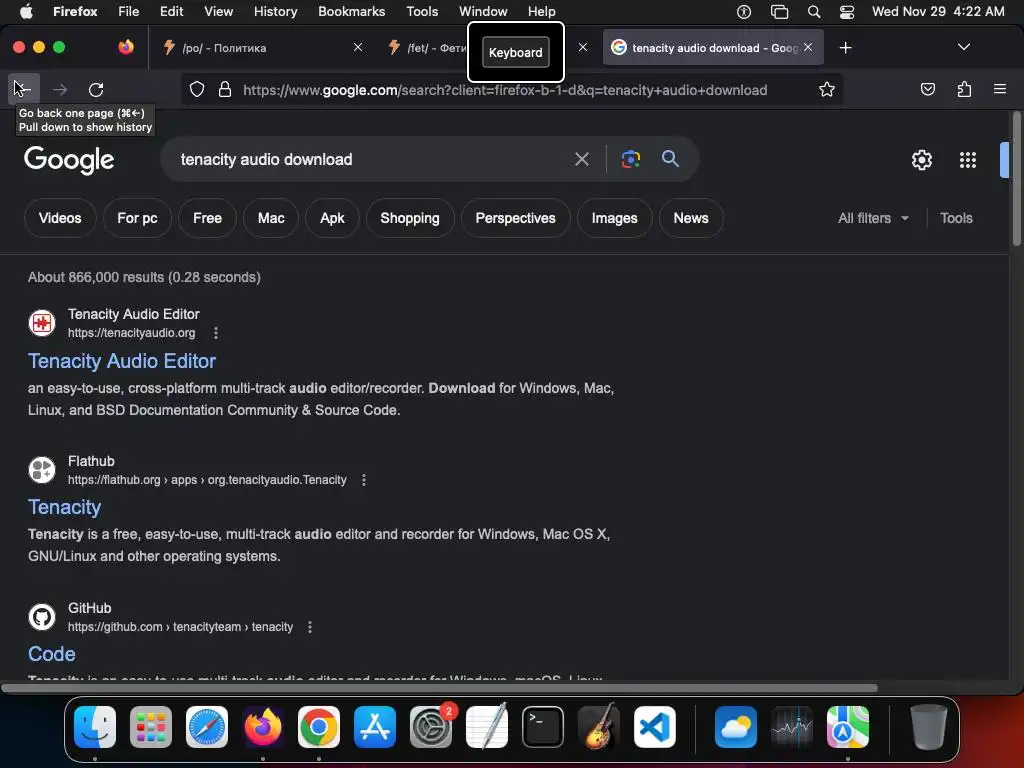Open more options for tenacityaudio.org result
The image size is (1024, 768).
[216, 333]
